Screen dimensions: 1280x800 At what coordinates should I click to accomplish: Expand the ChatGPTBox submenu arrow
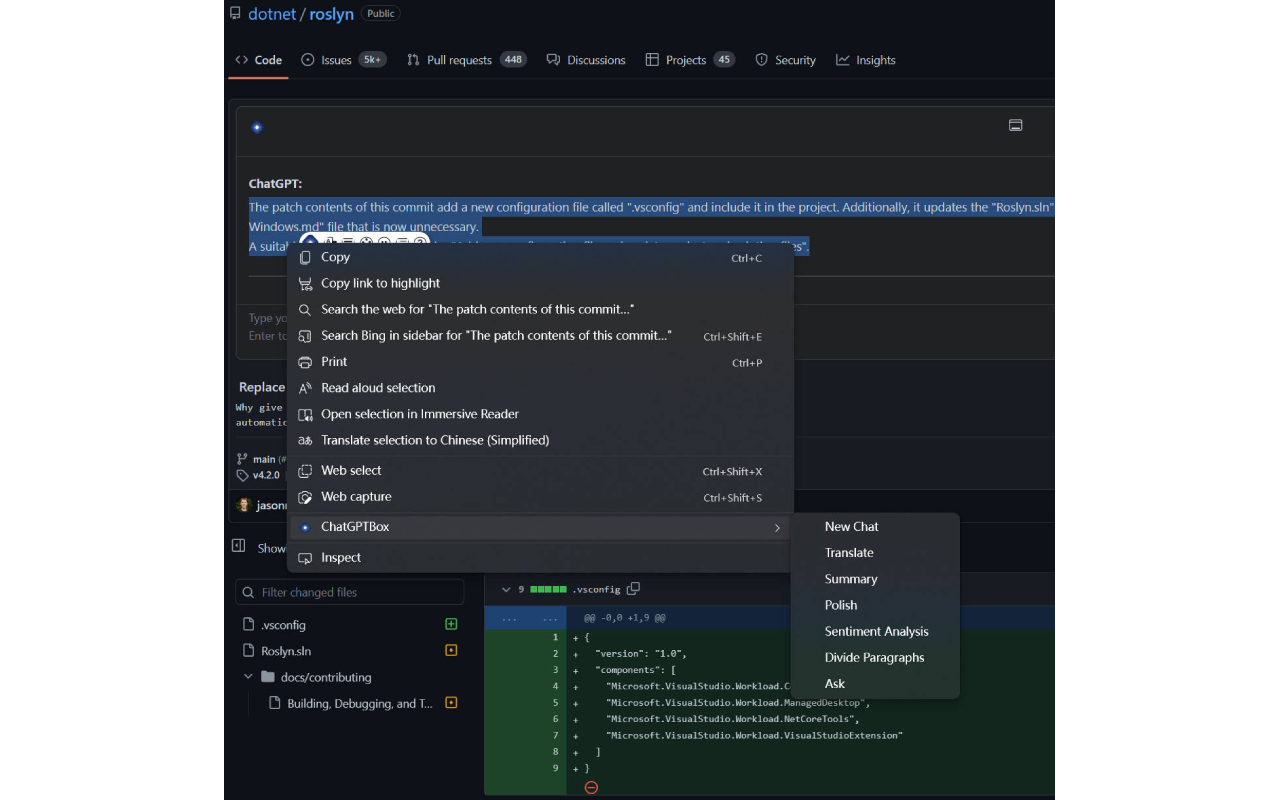(x=777, y=527)
